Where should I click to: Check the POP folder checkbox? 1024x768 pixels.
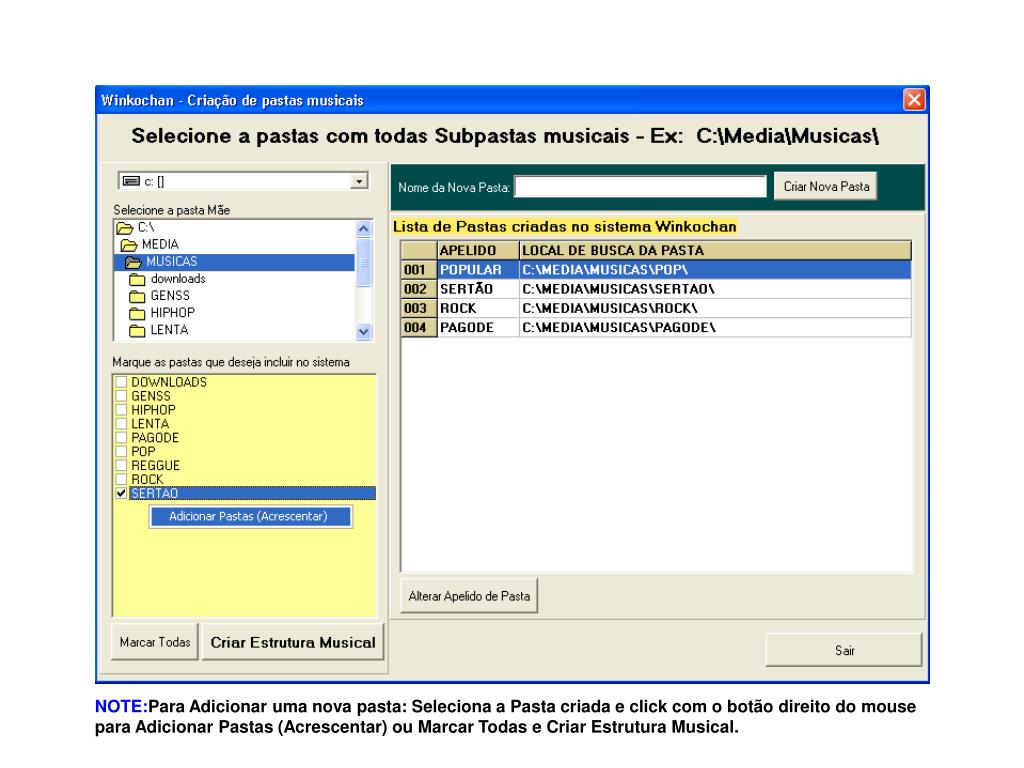(121, 451)
